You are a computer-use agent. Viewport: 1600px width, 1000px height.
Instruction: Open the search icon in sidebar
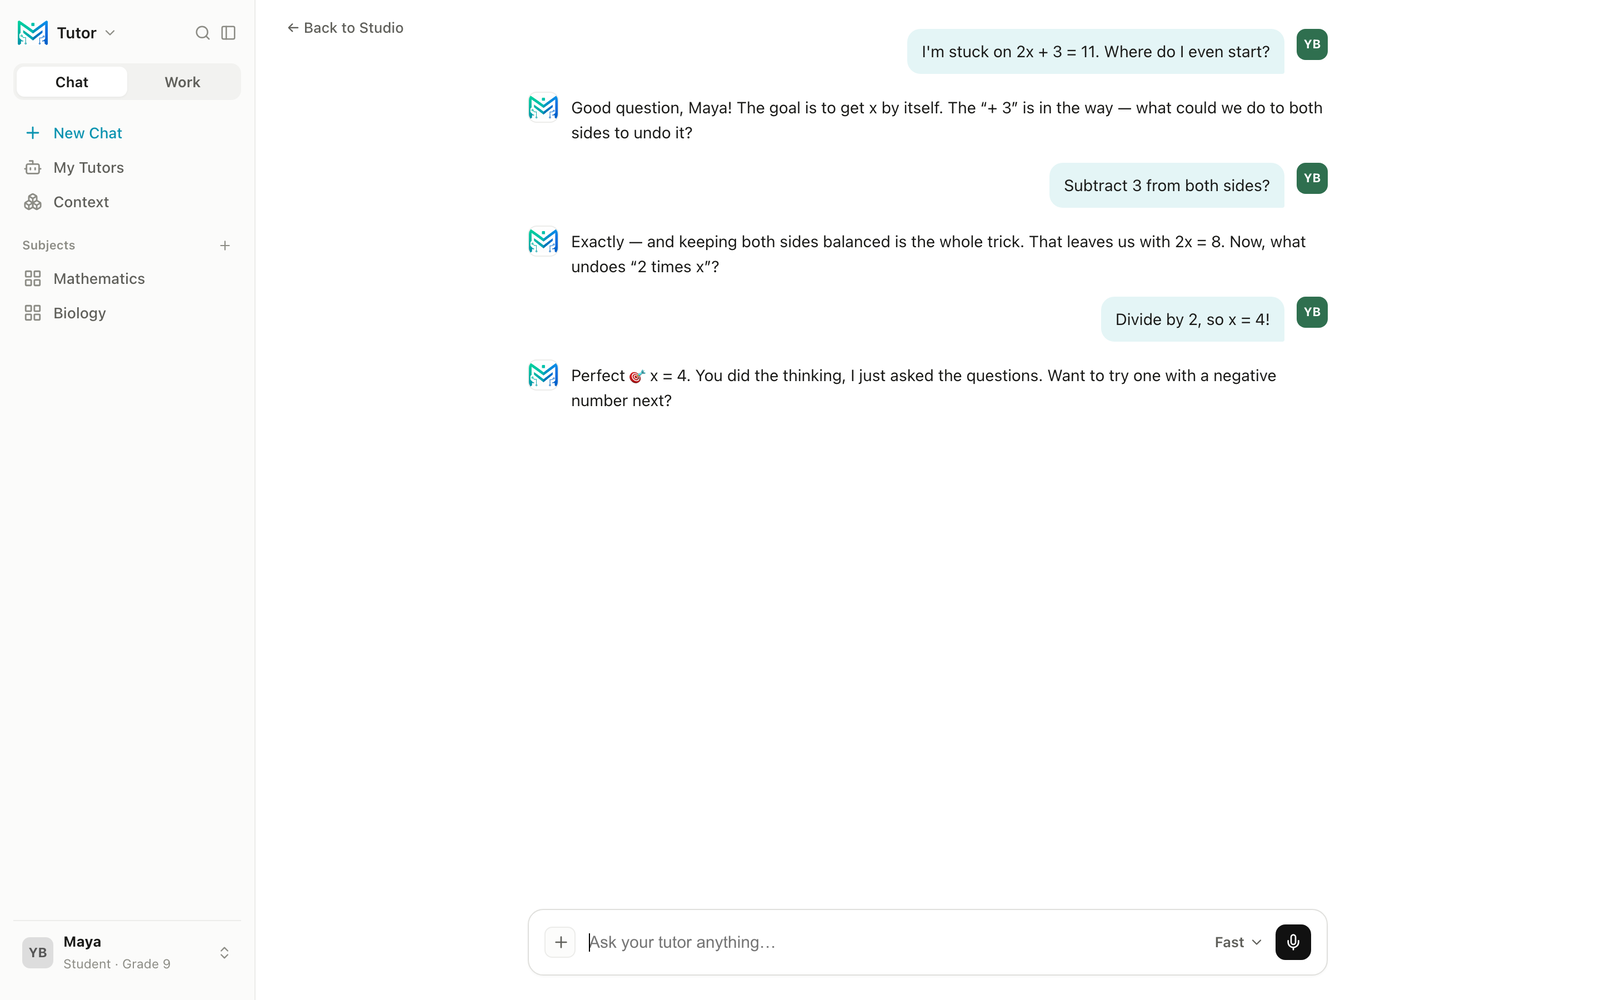click(x=203, y=33)
